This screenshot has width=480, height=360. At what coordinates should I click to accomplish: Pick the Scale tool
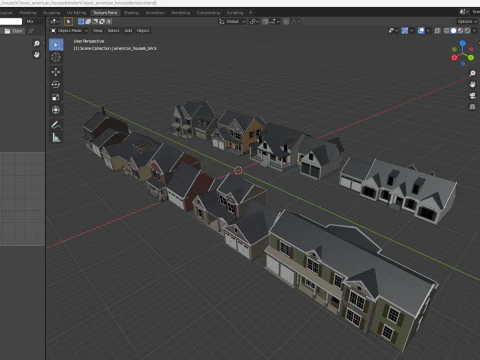56,97
